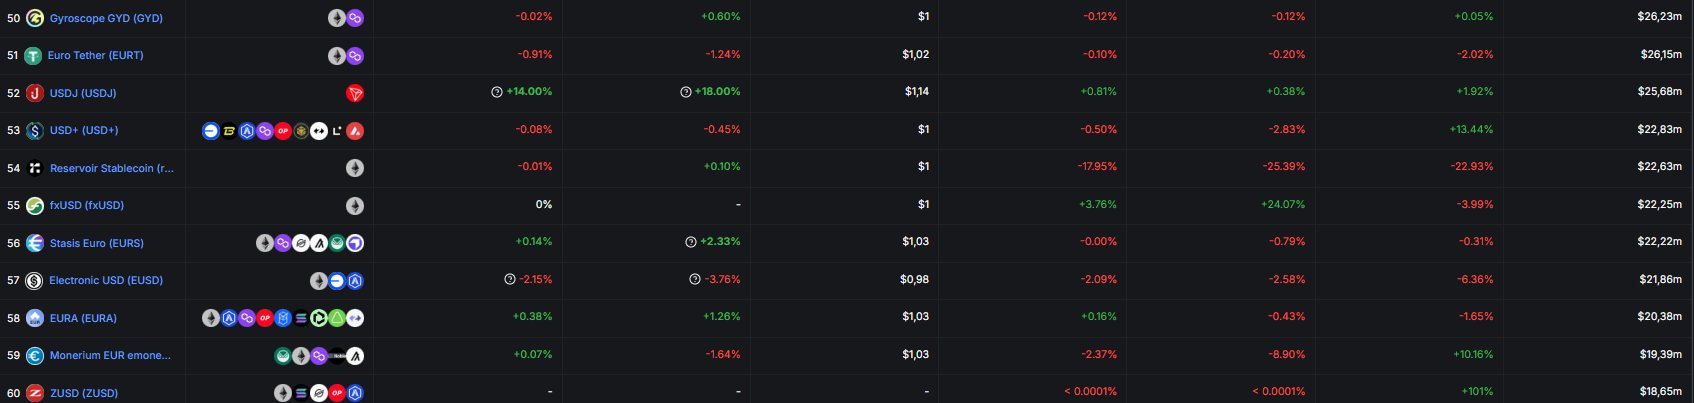The width and height of the screenshot is (1694, 403).
Task: Select the EURA $20,38m market cap cell
Action: click(x=1659, y=317)
